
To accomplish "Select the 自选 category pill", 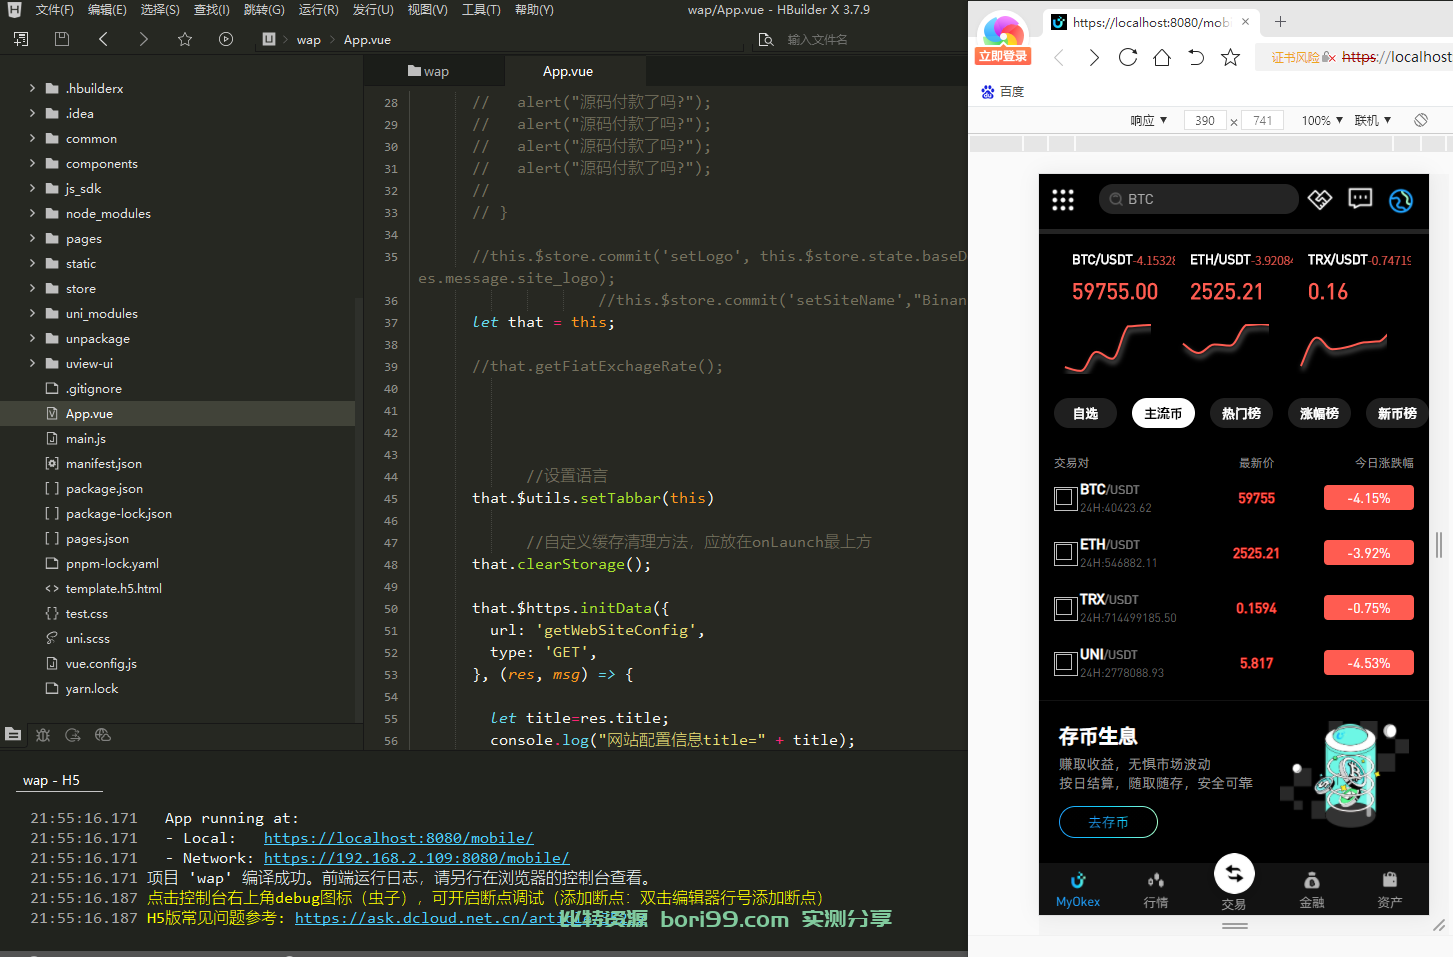I will pos(1085,413).
